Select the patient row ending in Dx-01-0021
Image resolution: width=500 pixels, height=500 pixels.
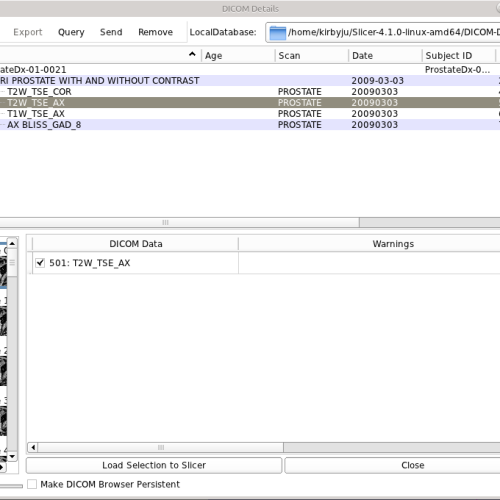250,70
